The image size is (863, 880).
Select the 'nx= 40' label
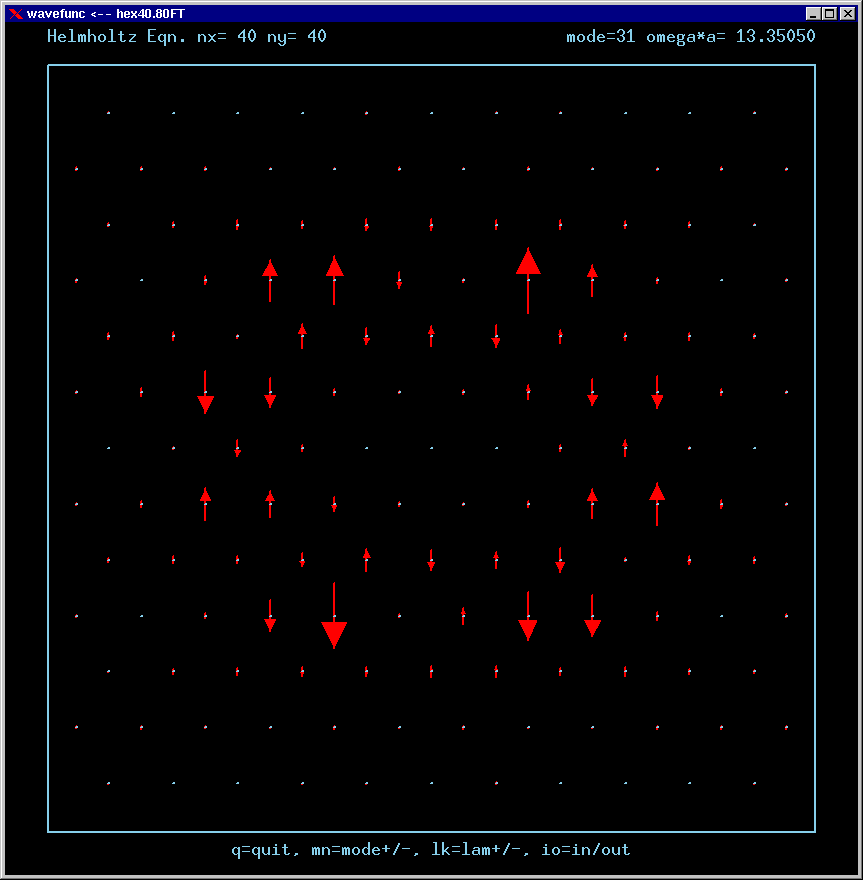pos(201,37)
